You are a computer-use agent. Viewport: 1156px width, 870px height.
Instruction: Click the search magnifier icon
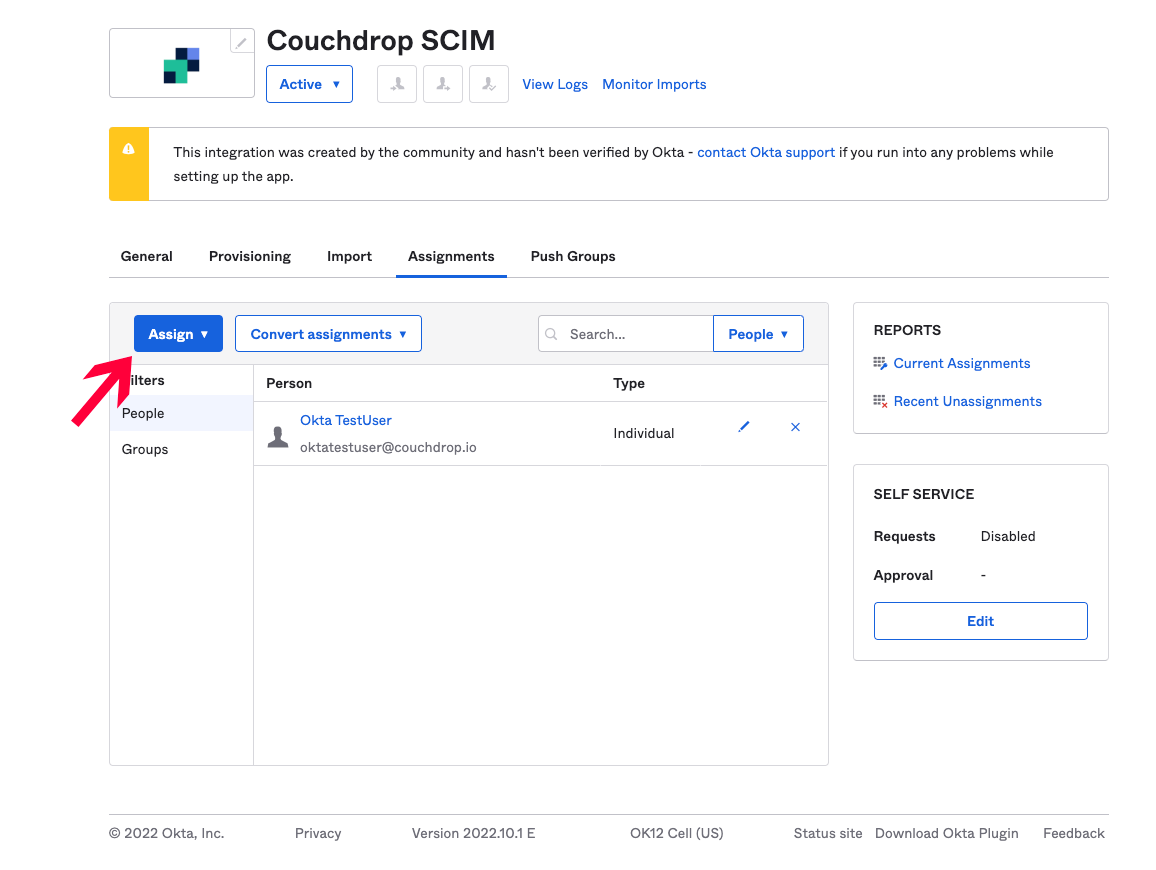tap(551, 334)
